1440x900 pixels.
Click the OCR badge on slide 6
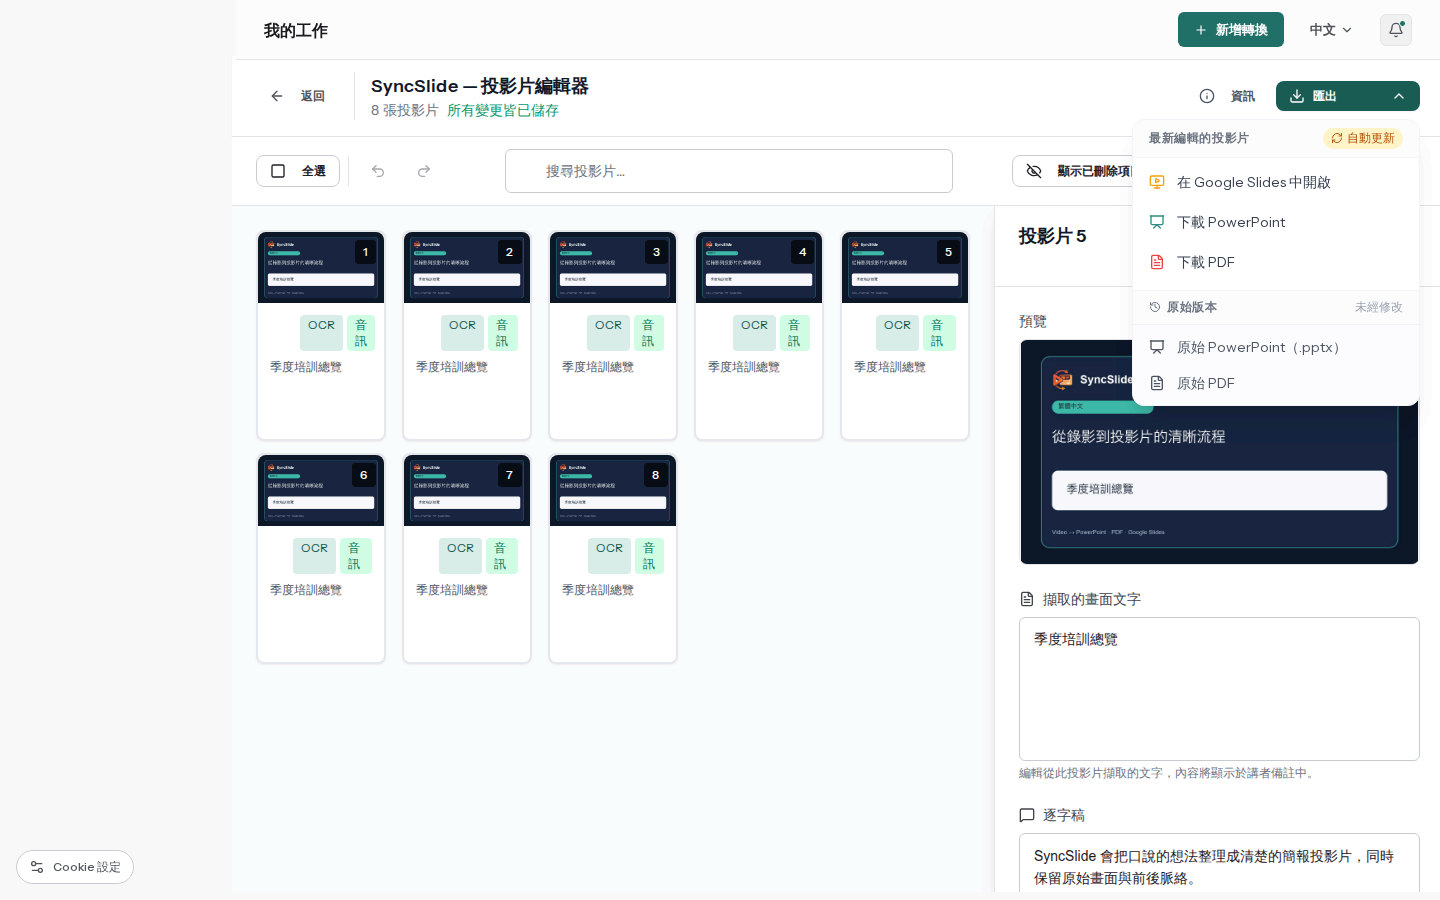coord(314,555)
